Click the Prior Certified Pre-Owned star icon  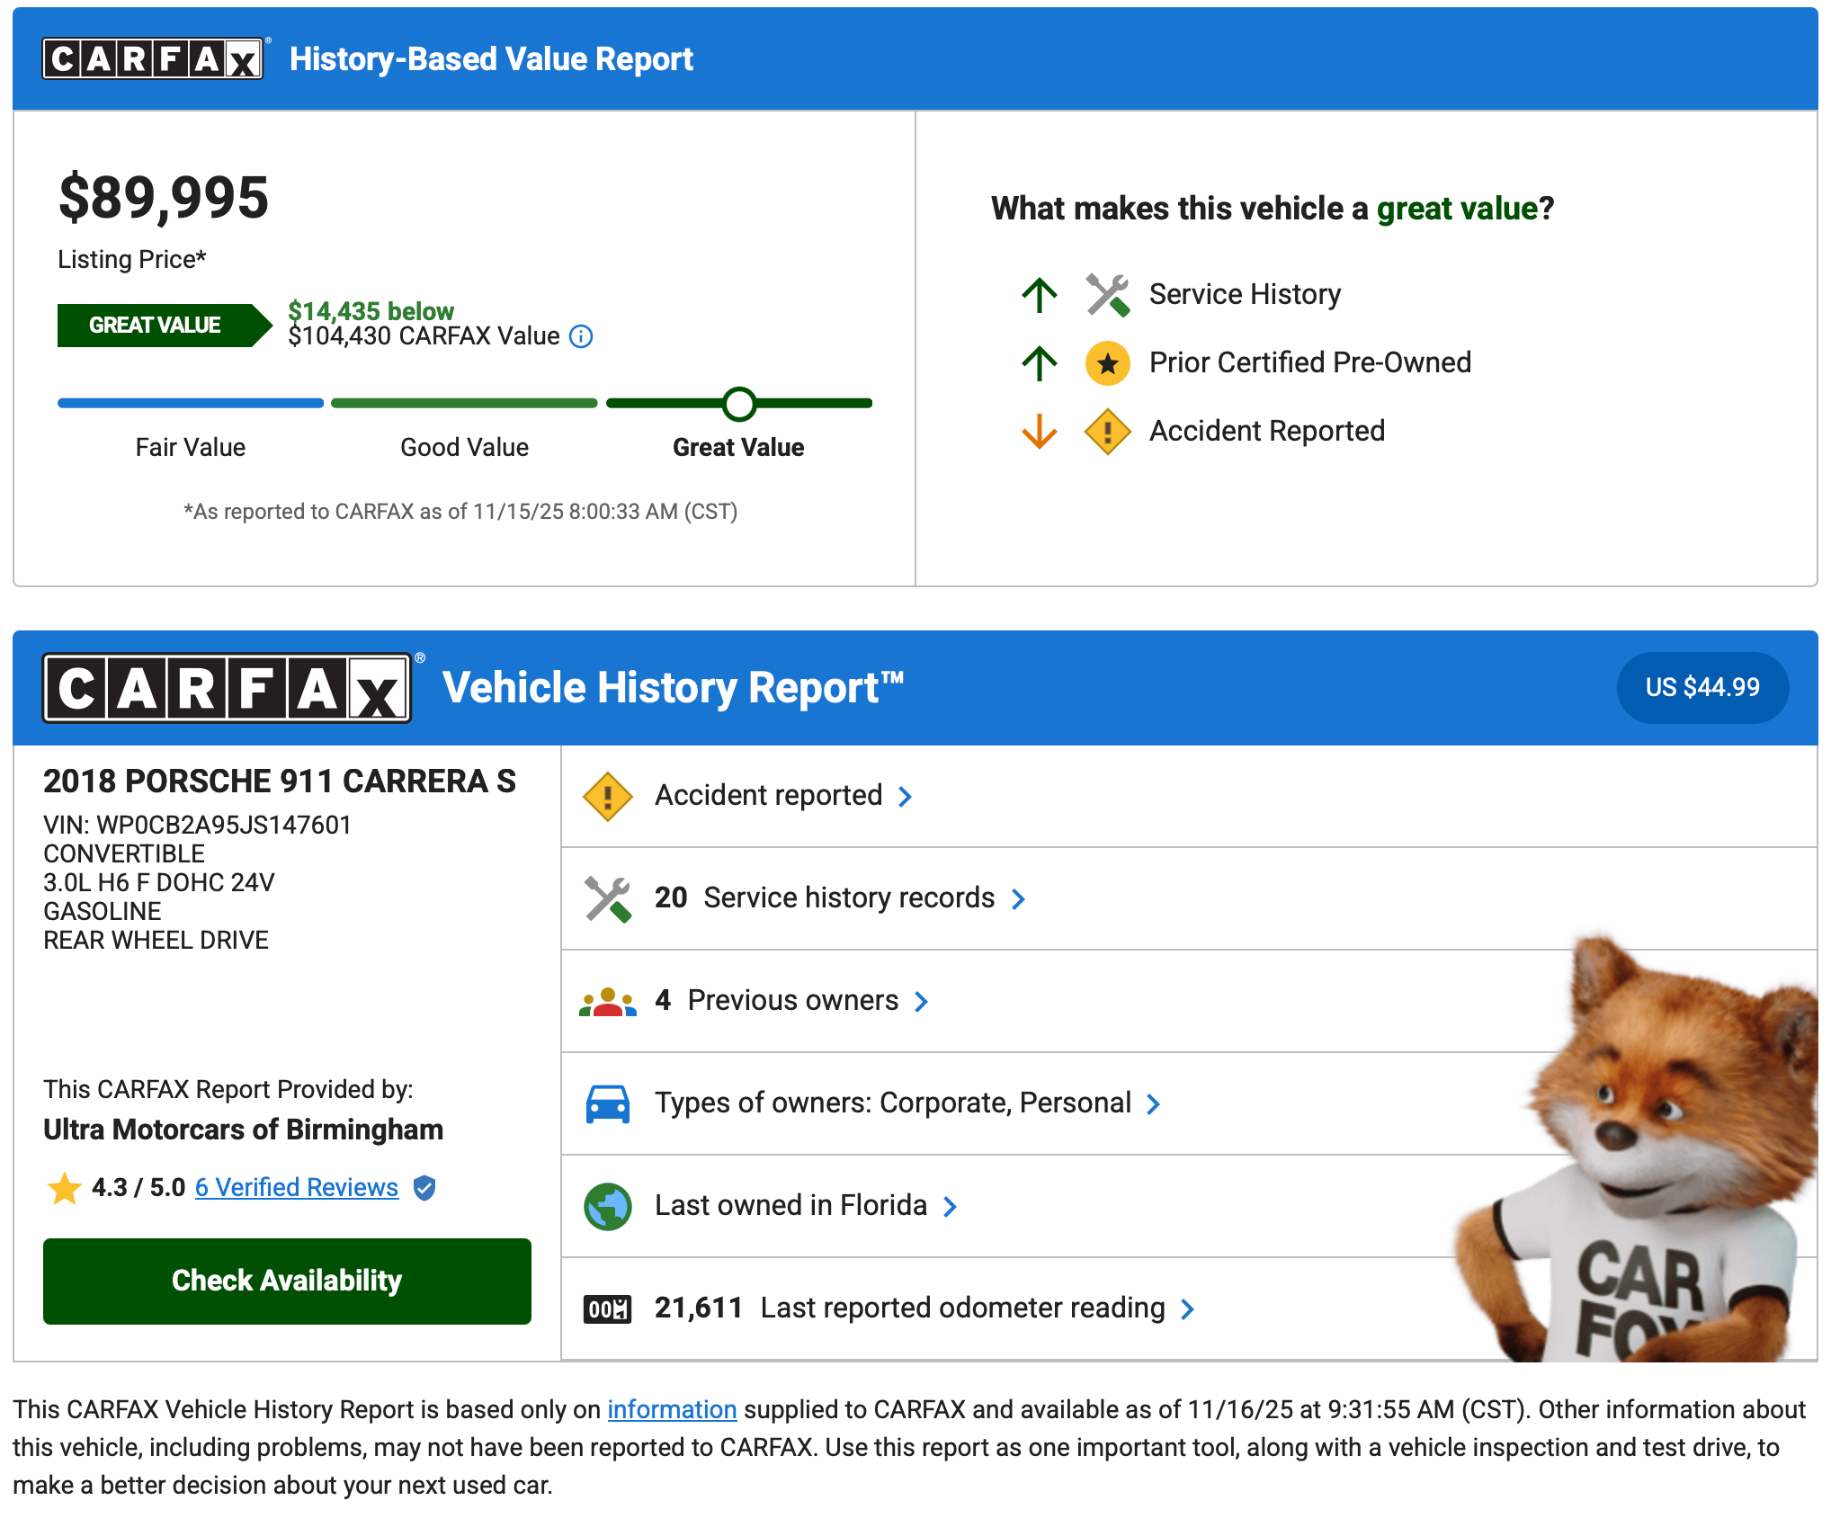[x=1107, y=364]
